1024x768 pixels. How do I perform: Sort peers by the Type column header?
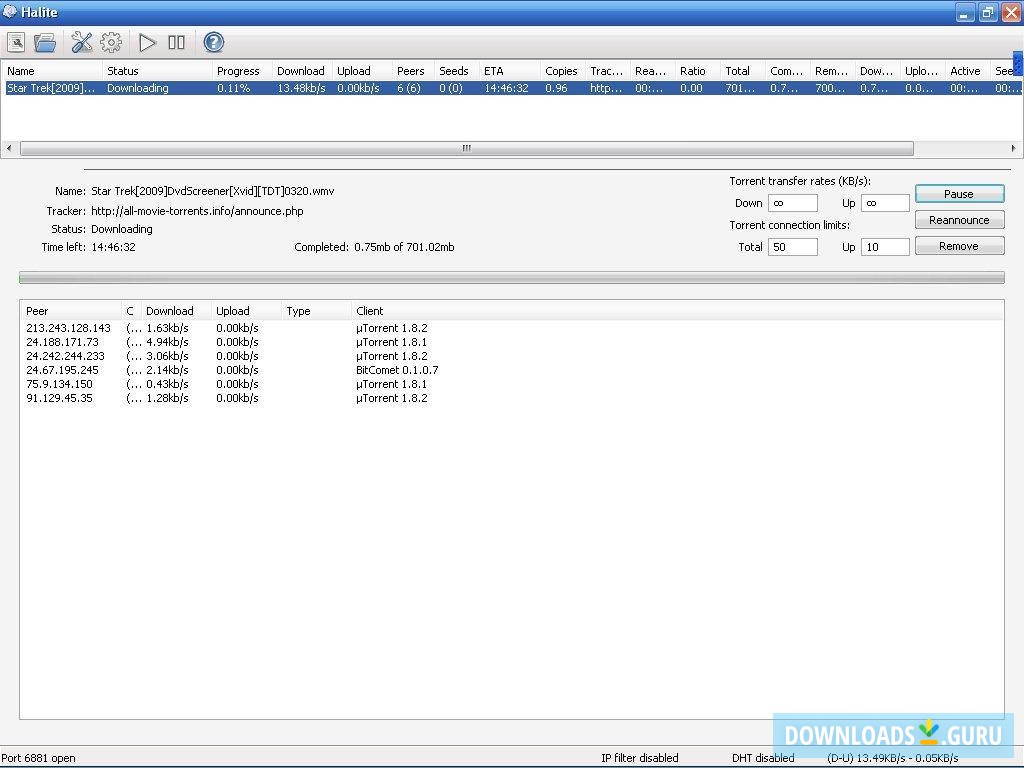(316, 311)
